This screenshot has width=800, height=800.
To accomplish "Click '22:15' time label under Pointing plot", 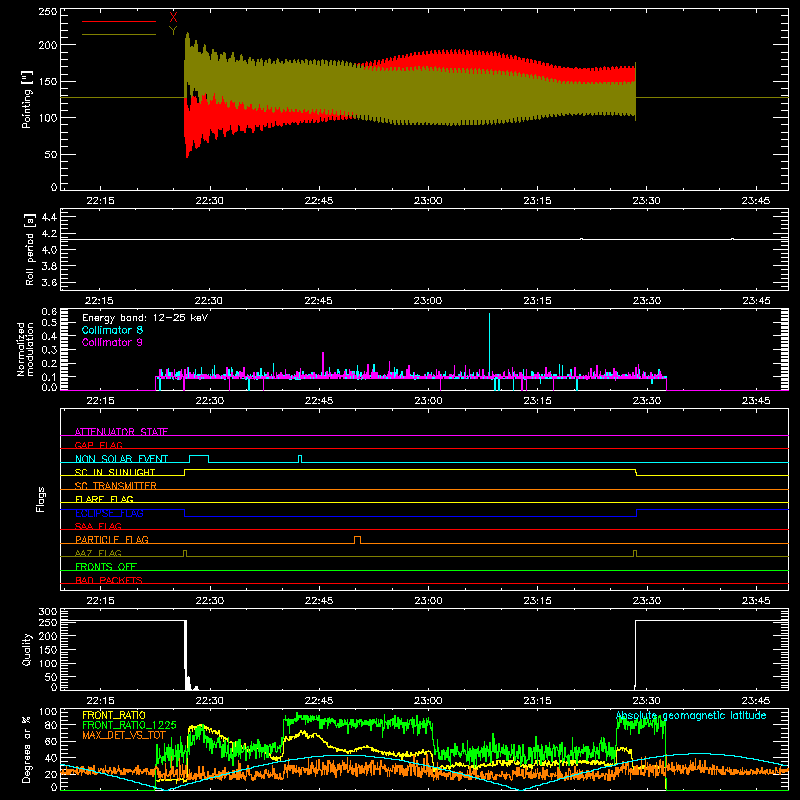I will coord(100,201).
